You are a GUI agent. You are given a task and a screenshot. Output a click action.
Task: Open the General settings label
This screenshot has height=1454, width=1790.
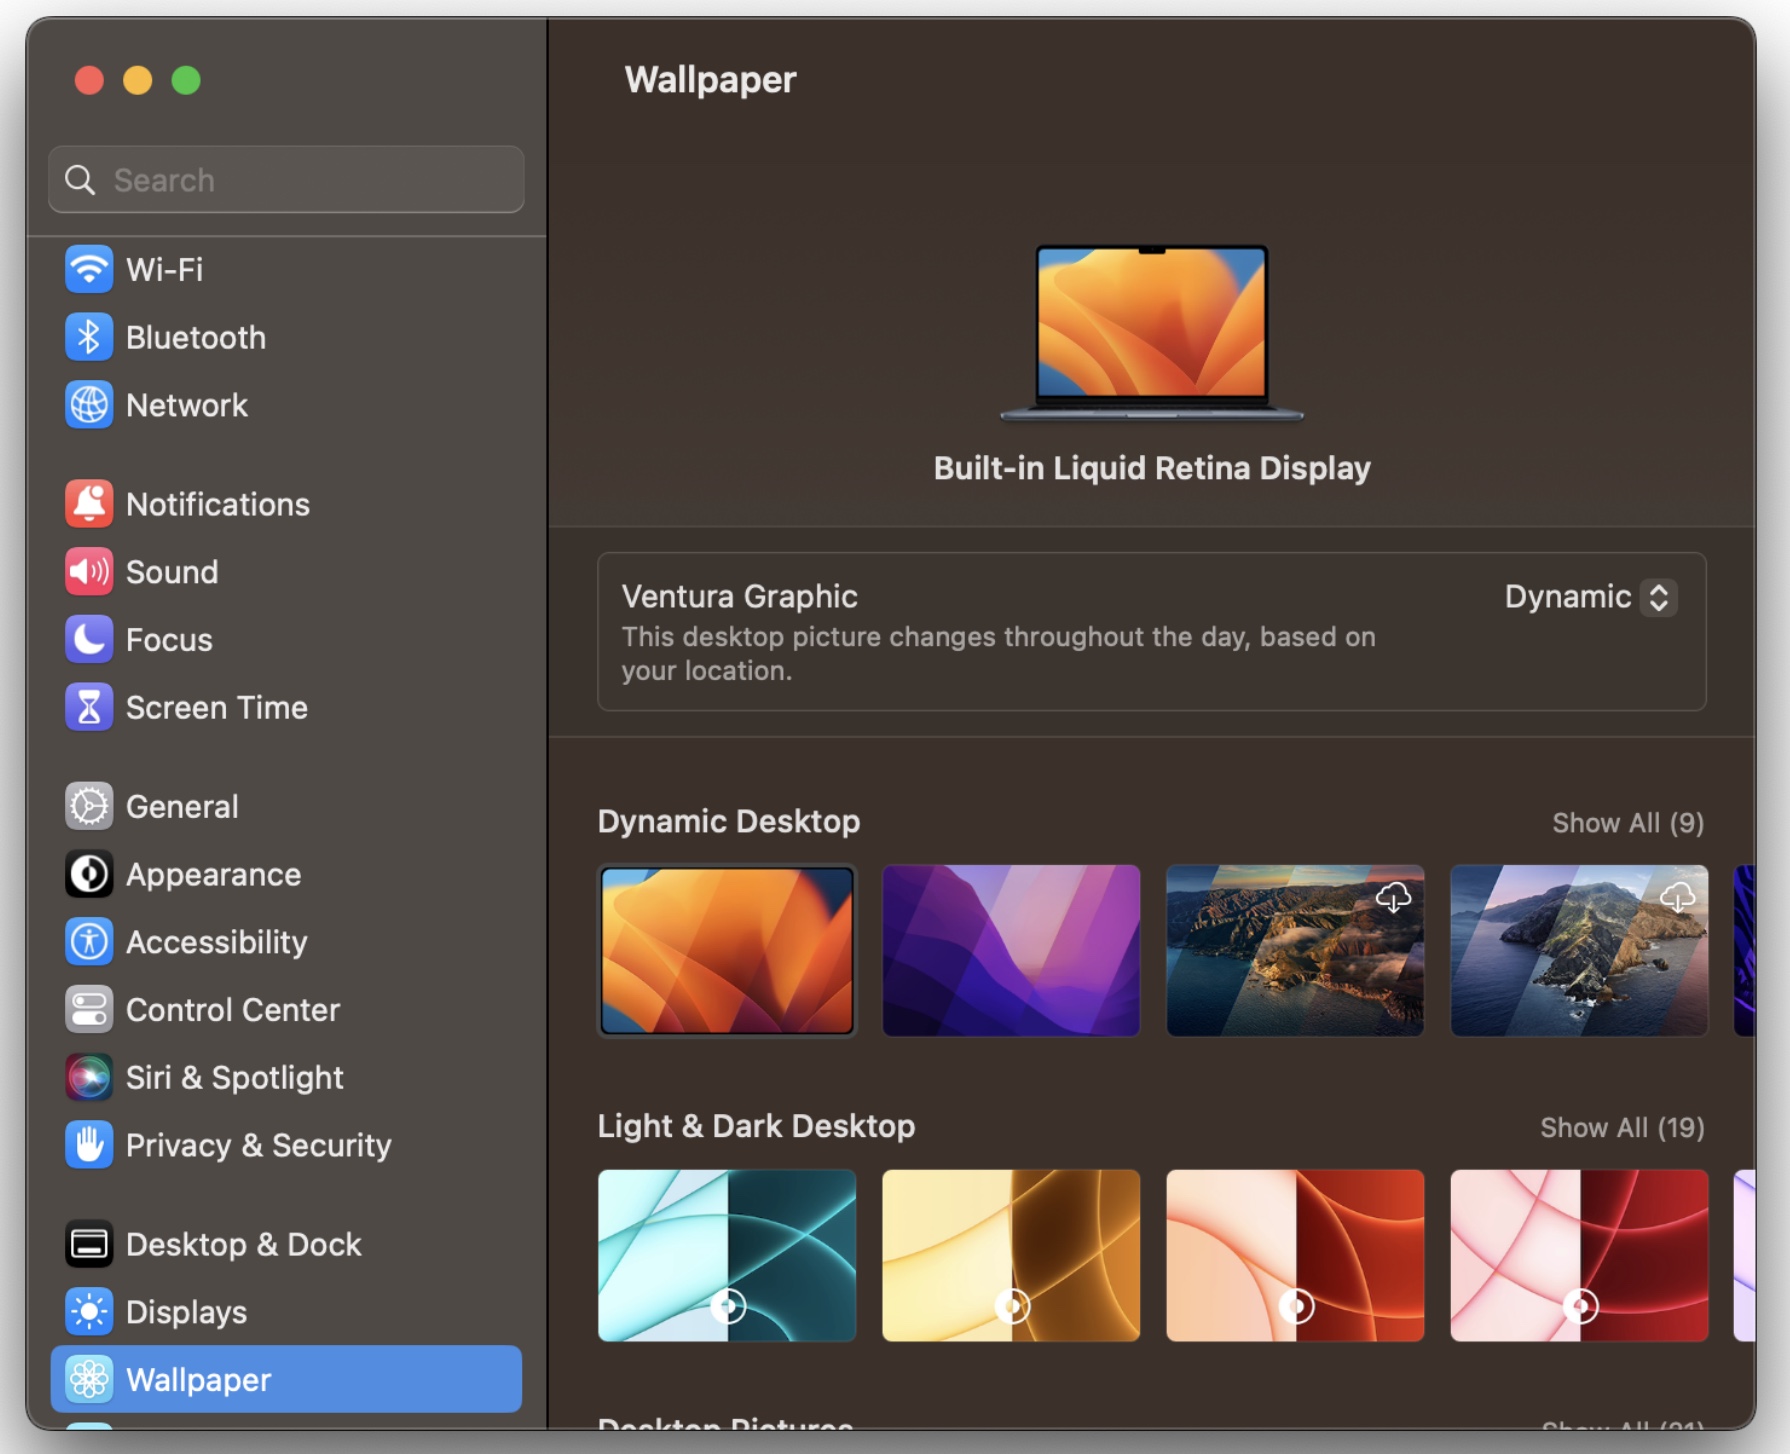[x=182, y=807]
